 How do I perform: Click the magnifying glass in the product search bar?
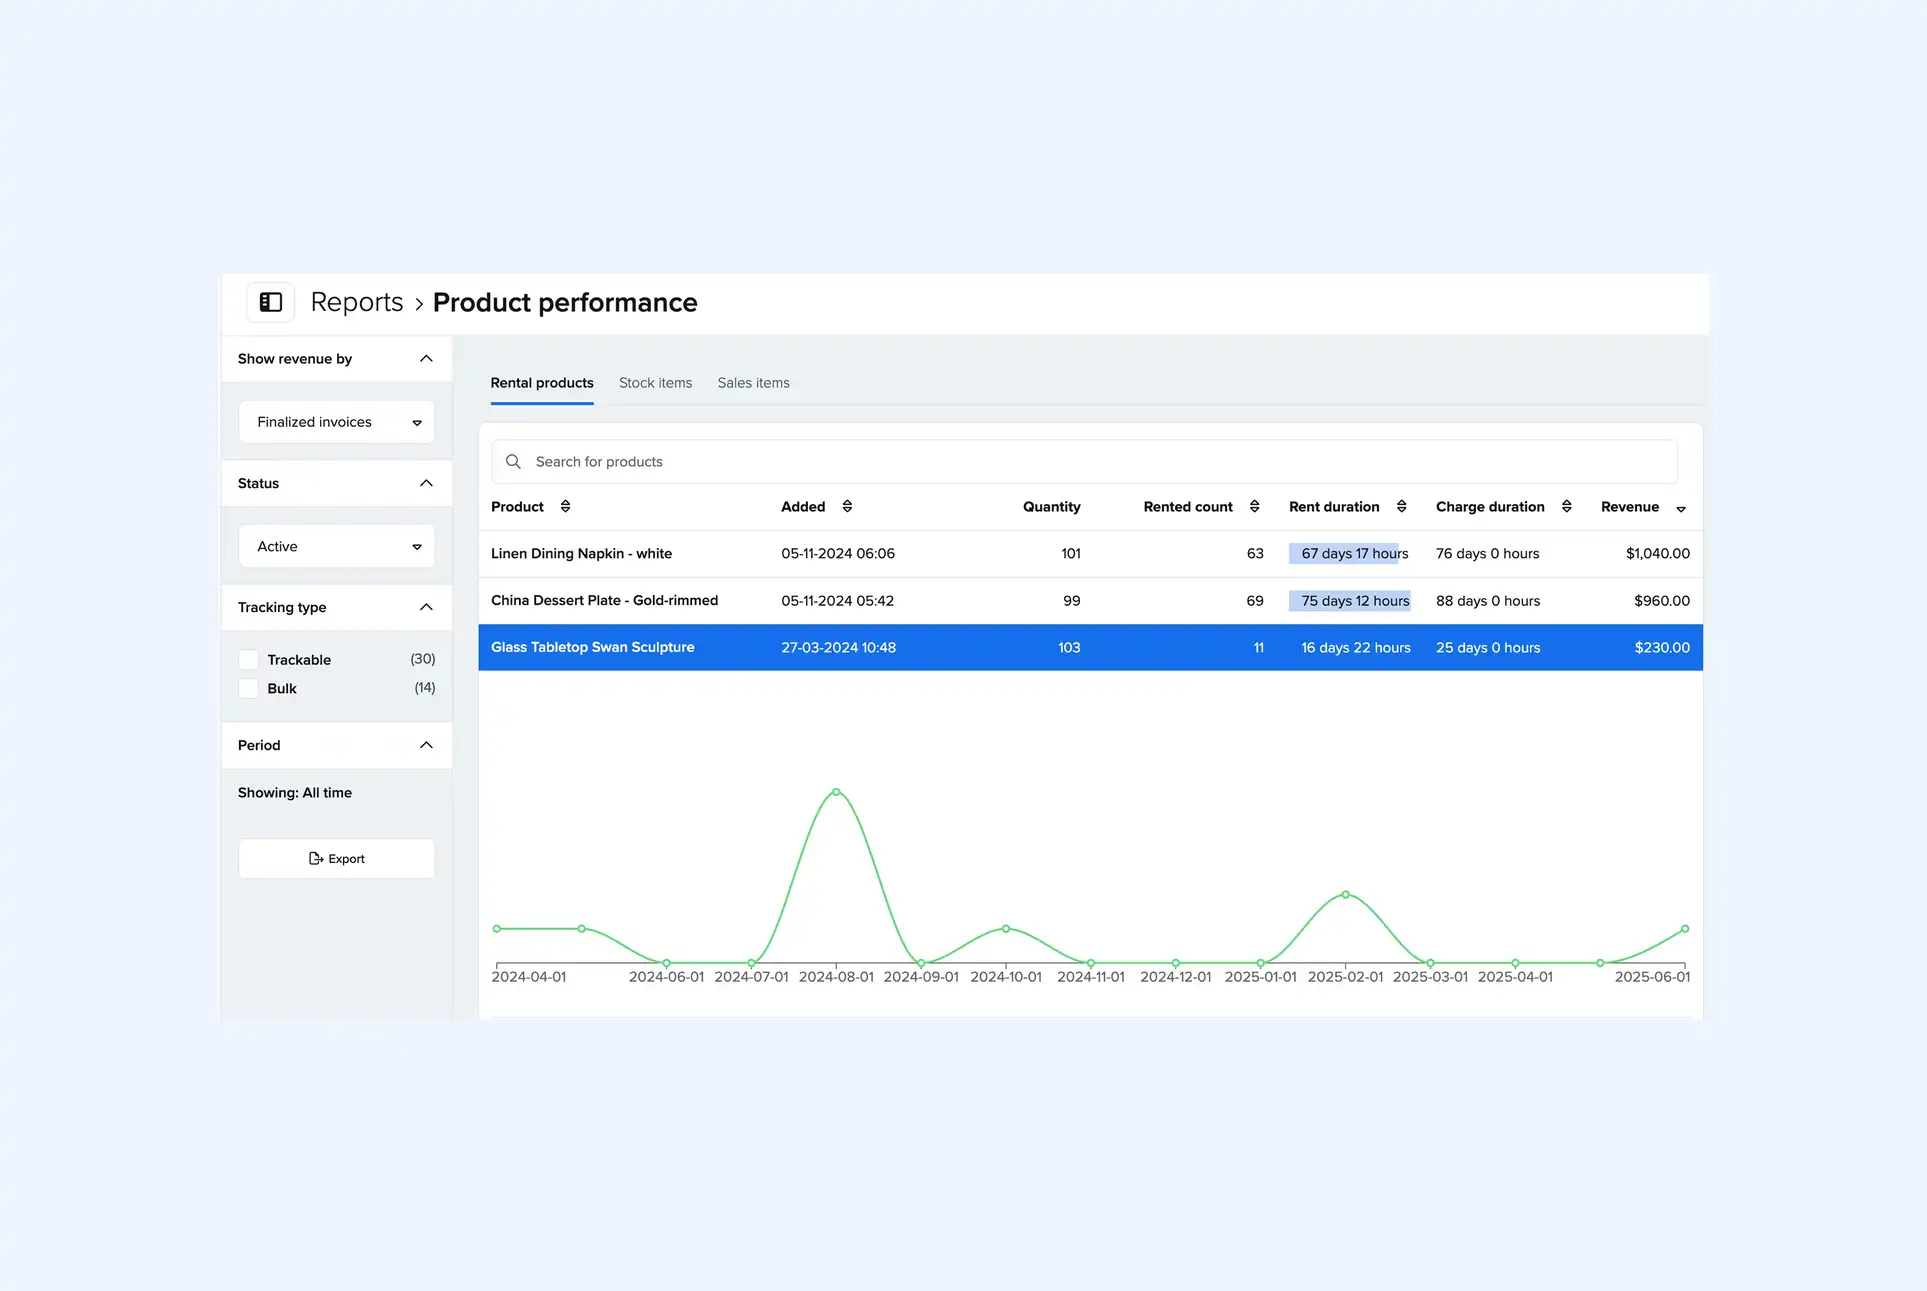[513, 461]
